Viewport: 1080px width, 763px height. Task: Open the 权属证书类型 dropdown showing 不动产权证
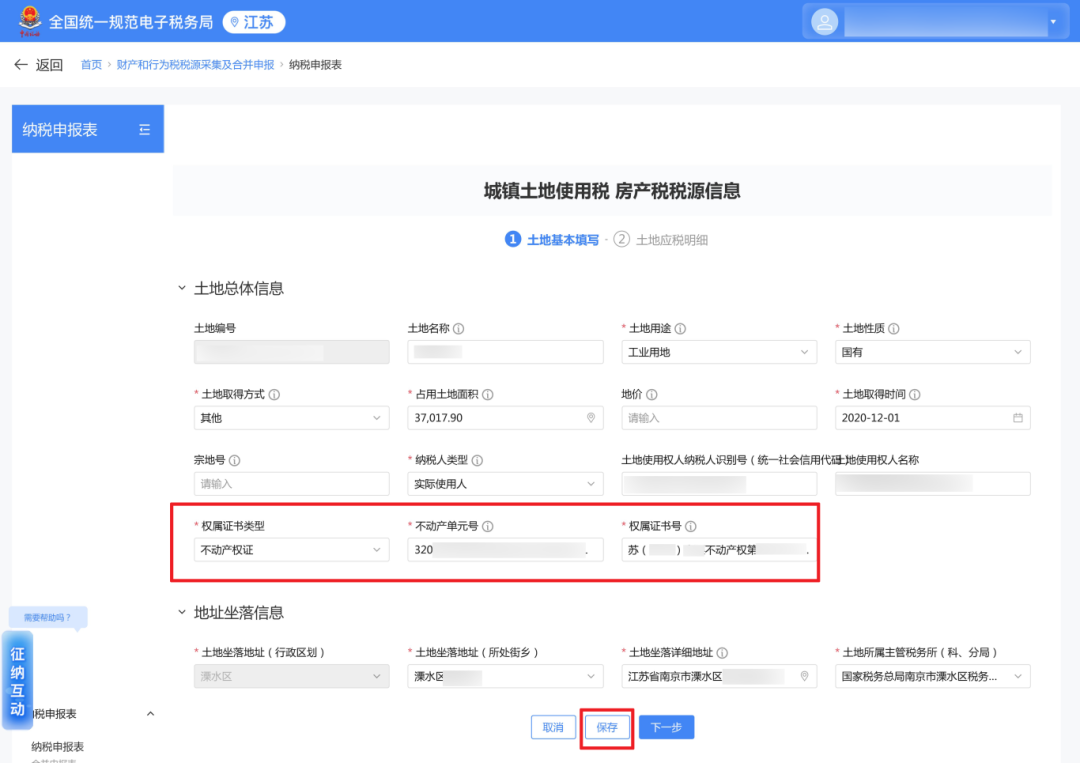click(x=291, y=550)
